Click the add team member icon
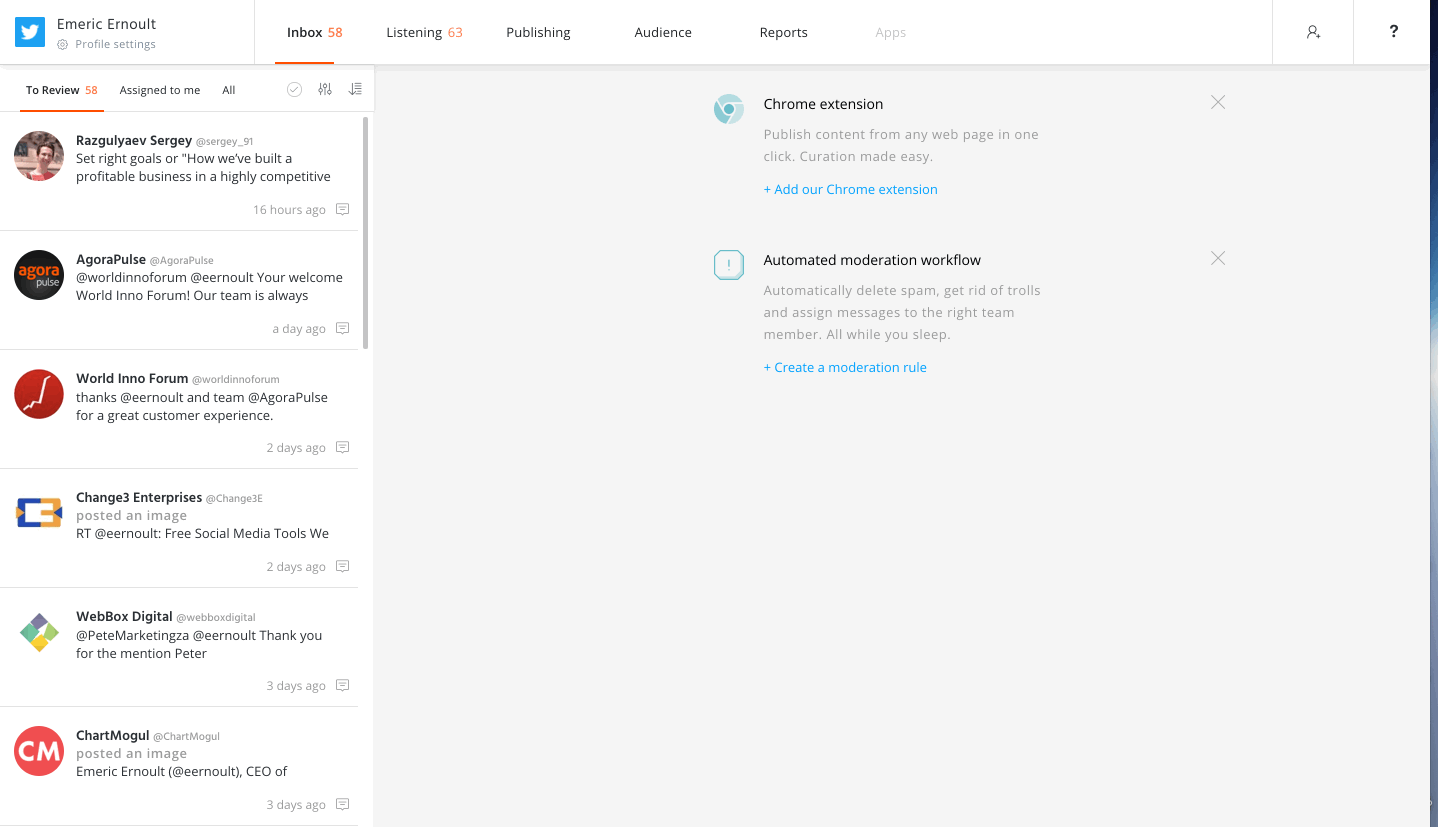This screenshot has width=1438, height=827. pyautogui.click(x=1313, y=32)
